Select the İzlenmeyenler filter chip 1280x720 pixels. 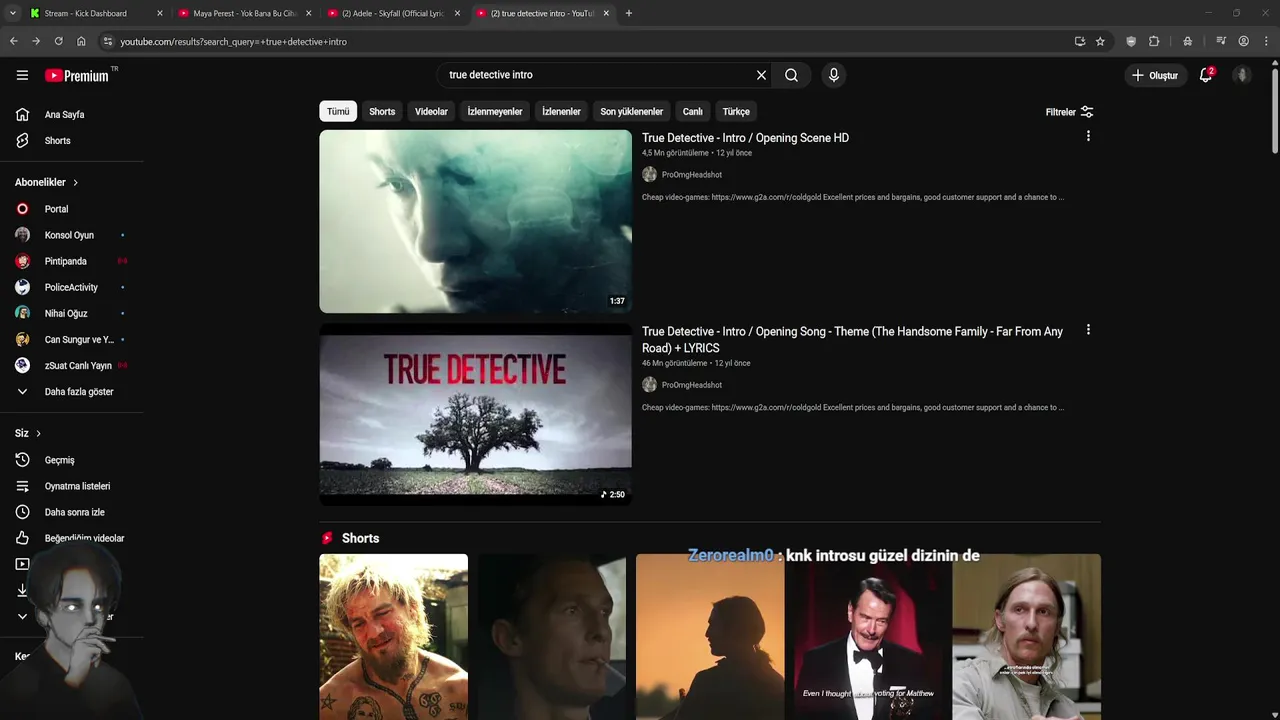point(495,111)
